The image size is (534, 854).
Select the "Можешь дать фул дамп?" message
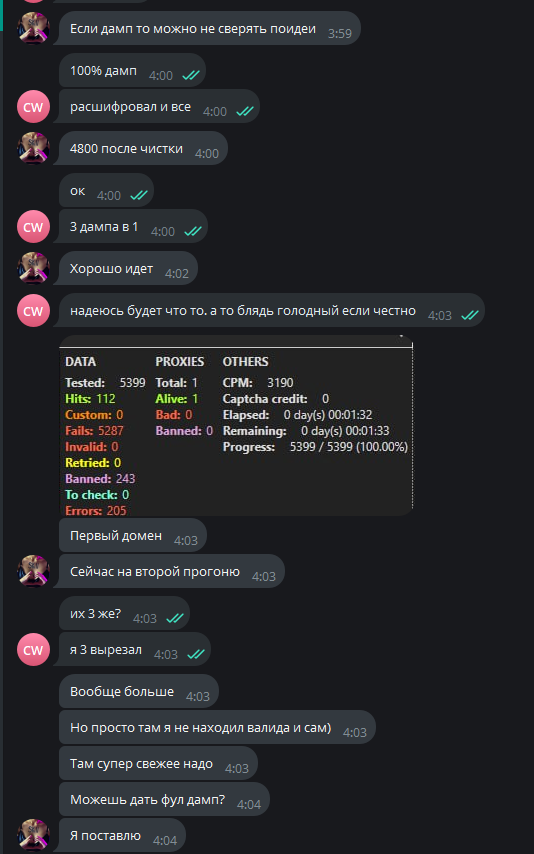(x=164, y=800)
